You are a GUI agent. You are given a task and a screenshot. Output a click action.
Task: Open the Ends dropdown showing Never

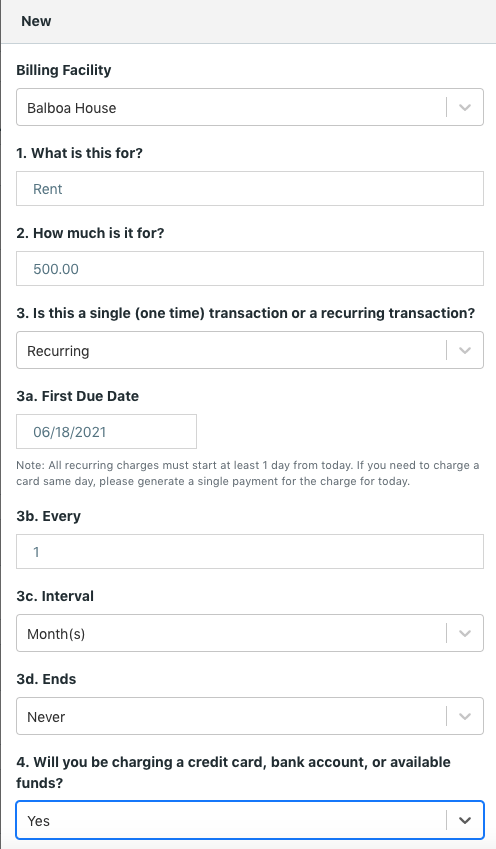pos(250,716)
